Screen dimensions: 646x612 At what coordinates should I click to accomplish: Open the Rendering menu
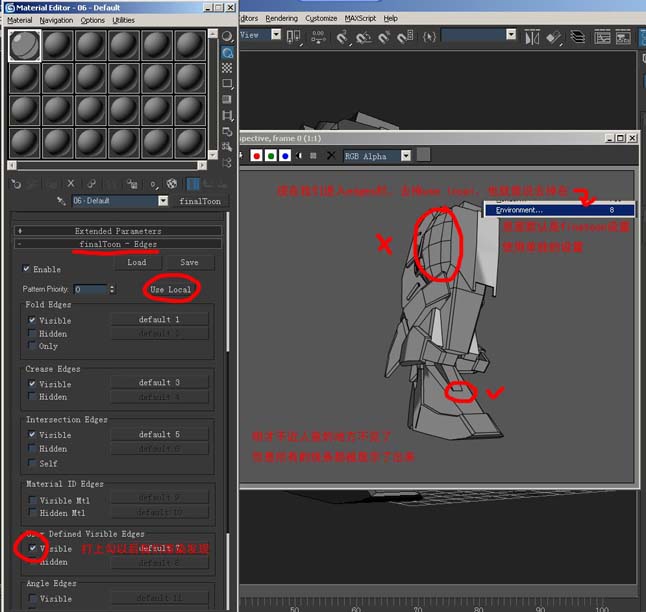[281, 19]
